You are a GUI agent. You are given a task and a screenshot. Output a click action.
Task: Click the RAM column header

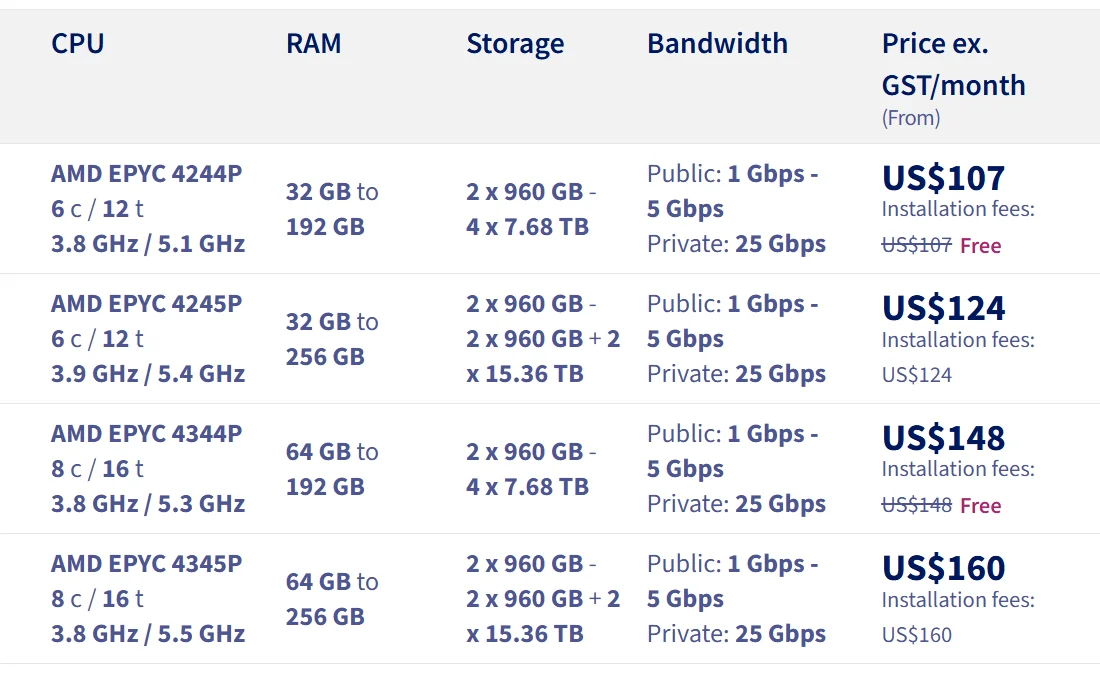tap(313, 44)
